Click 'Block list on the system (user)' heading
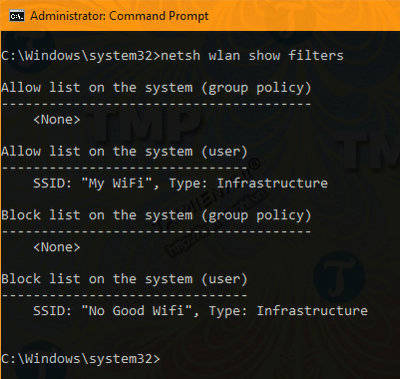The image size is (400, 379). 124,279
